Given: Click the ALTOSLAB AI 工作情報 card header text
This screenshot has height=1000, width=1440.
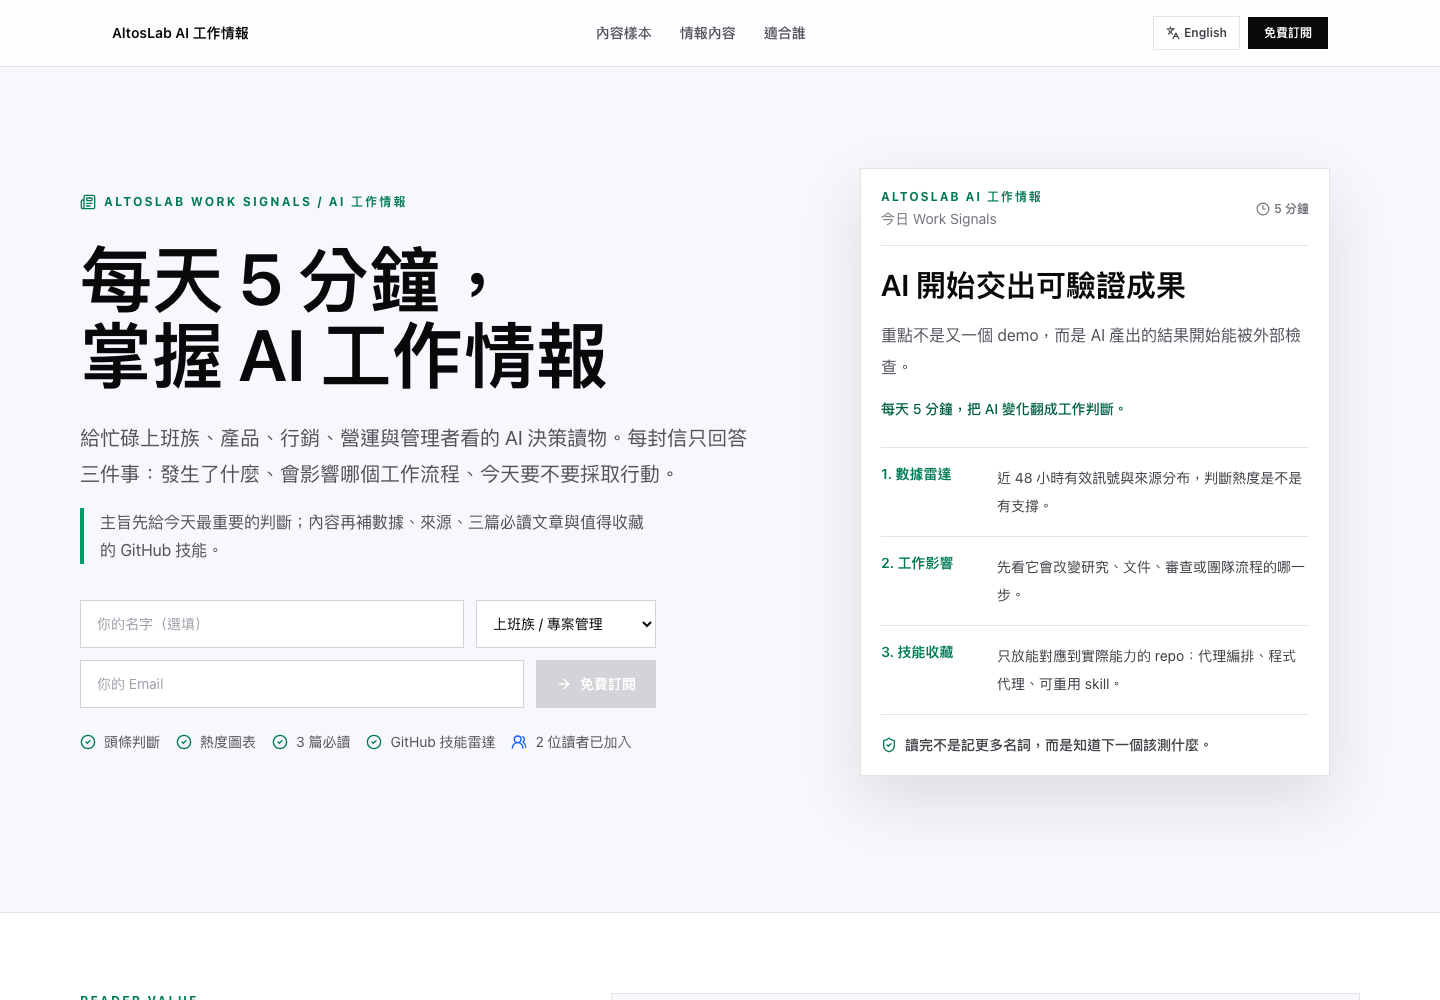Looking at the screenshot, I should 961,197.
